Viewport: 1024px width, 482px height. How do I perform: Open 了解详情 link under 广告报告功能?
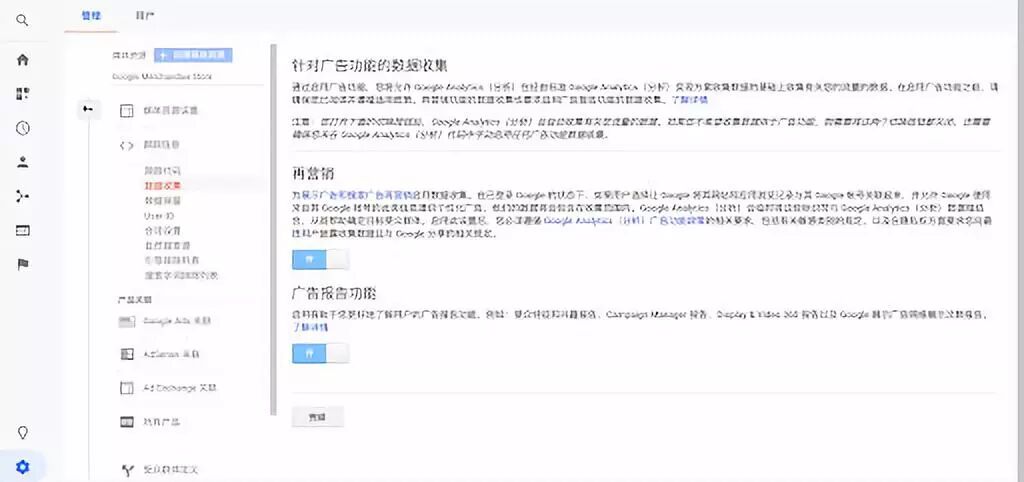(310, 327)
